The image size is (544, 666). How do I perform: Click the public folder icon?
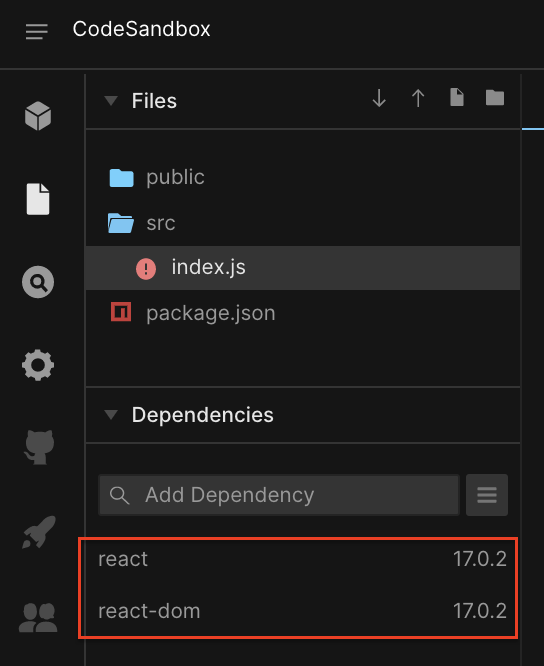pos(121,178)
